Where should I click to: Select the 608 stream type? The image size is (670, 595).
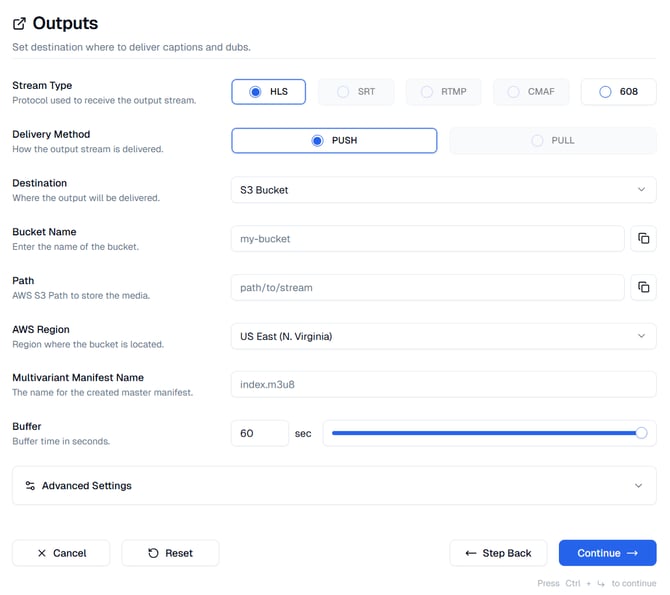[x=618, y=92]
